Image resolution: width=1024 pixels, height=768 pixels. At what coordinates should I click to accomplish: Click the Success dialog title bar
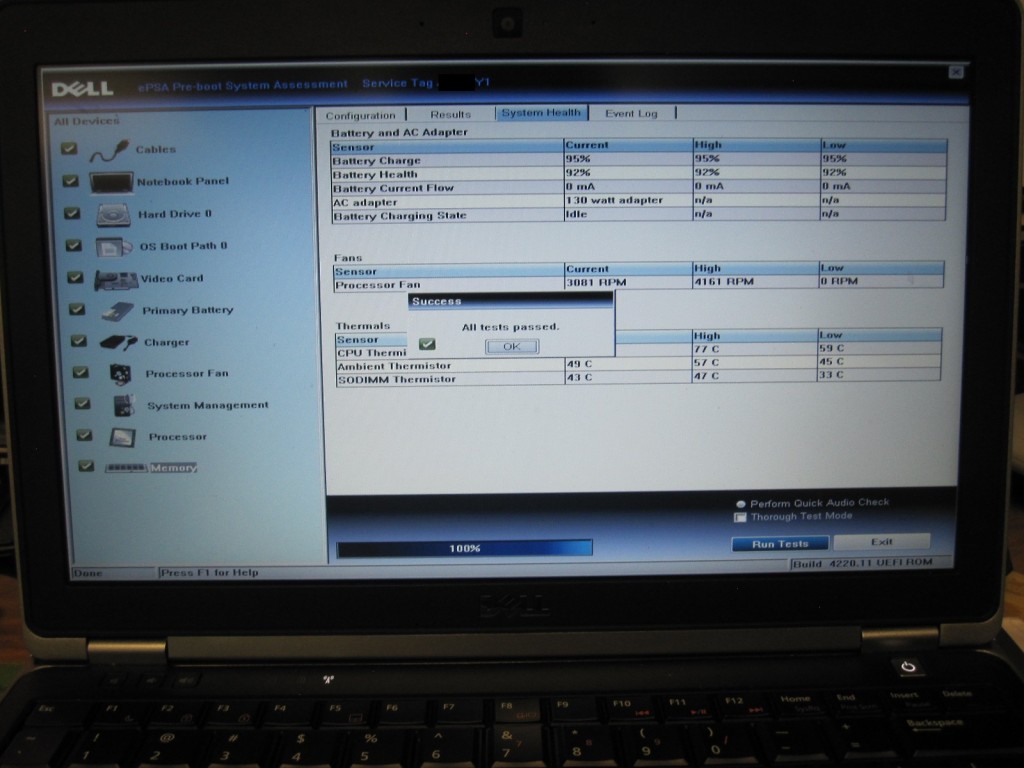point(511,301)
